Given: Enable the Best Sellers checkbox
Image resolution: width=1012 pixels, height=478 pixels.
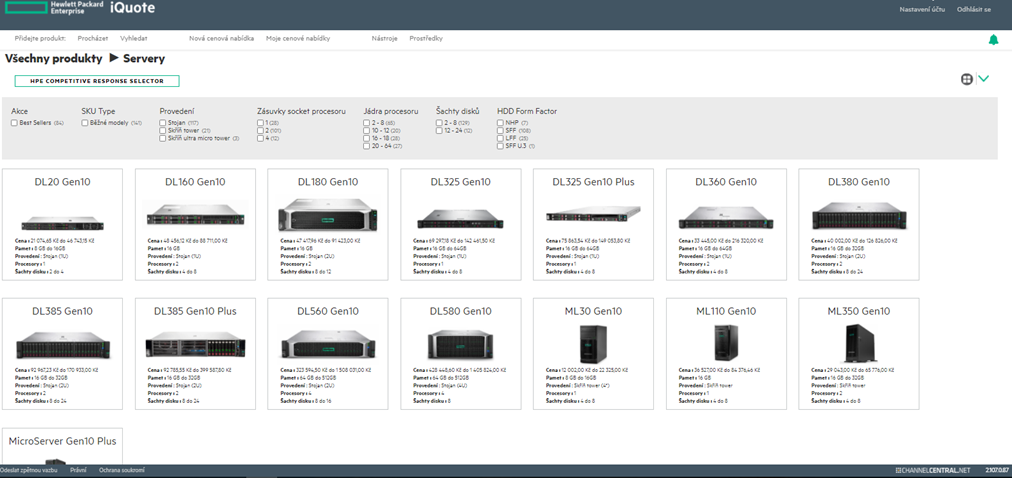Looking at the screenshot, I should (x=15, y=123).
